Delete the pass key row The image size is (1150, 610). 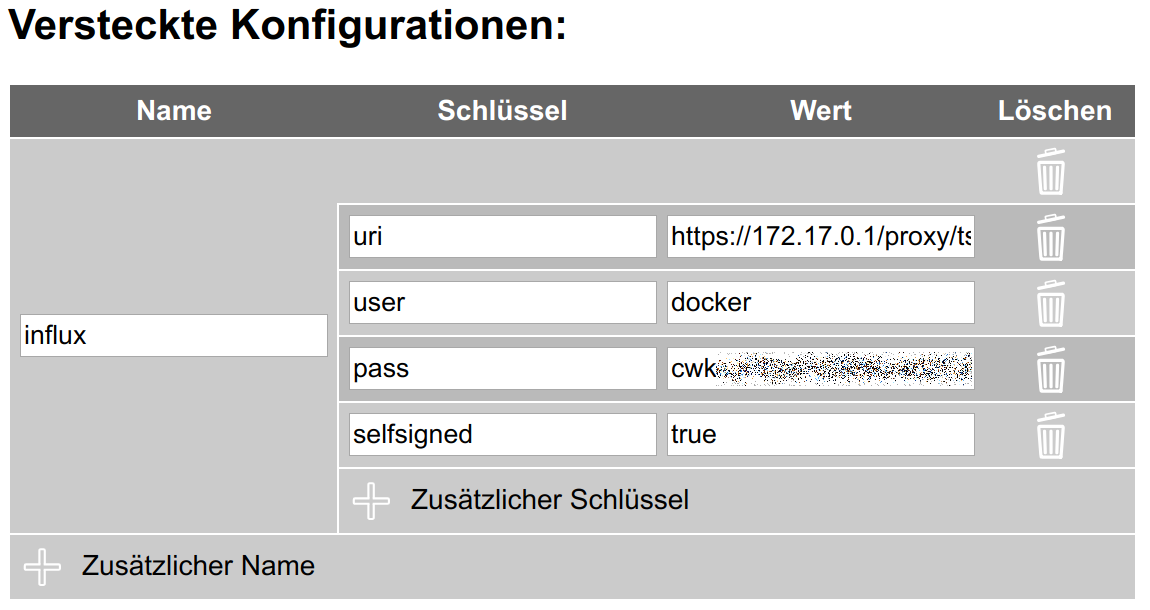pyautogui.click(x=1050, y=369)
